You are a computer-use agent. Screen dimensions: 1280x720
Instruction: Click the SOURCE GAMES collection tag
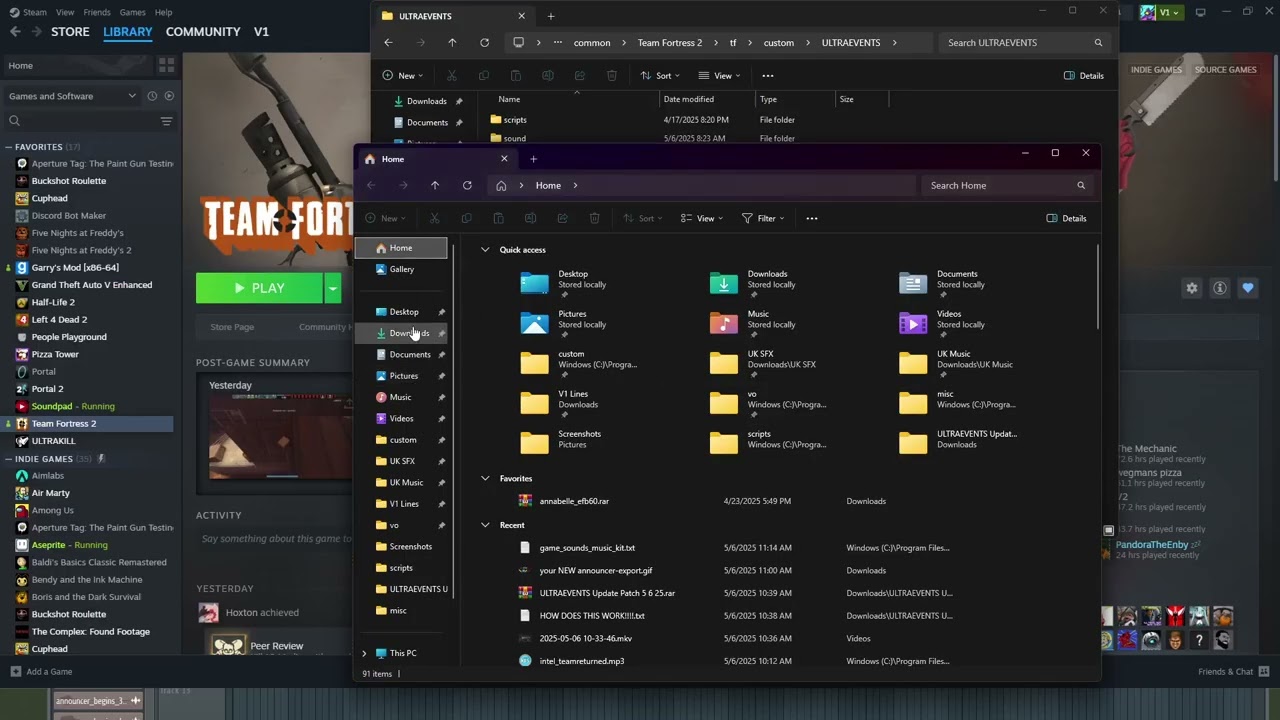(x=1226, y=70)
